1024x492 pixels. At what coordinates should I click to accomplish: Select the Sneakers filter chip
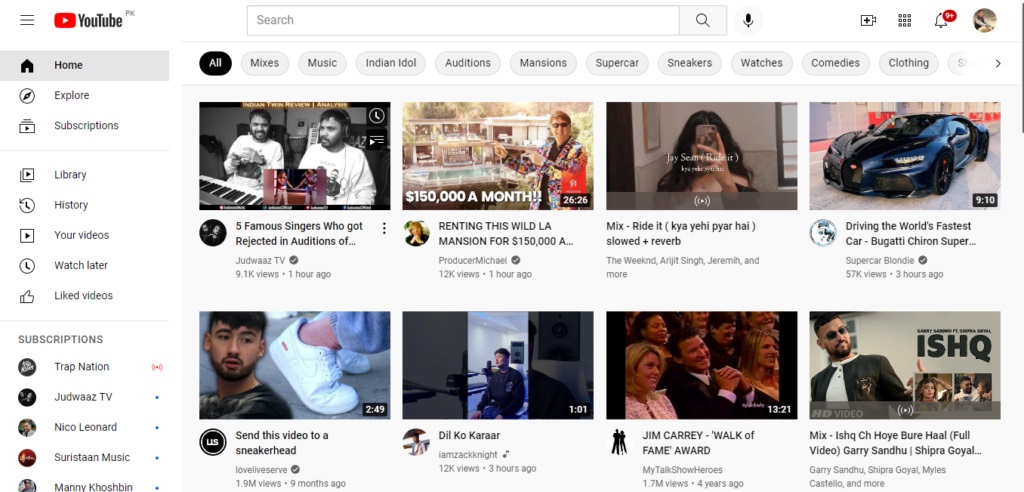tap(690, 63)
